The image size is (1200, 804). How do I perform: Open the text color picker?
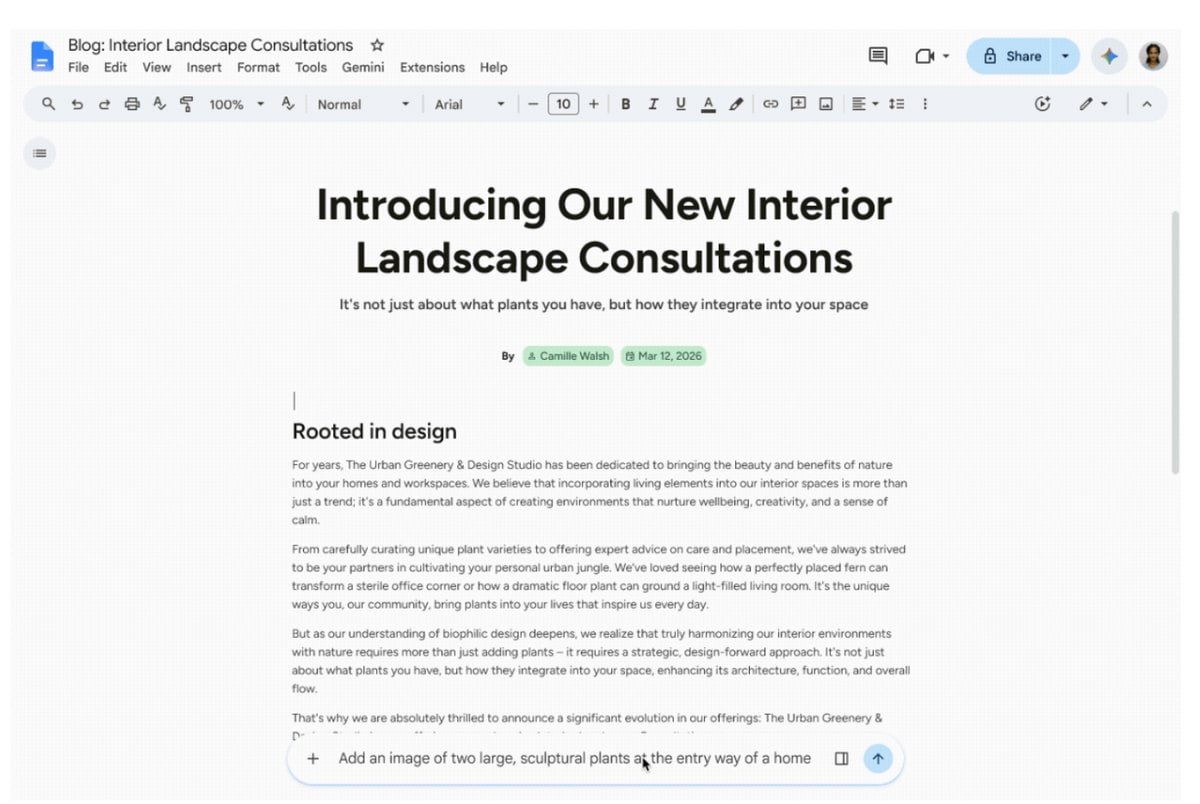click(x=708, y=104)
